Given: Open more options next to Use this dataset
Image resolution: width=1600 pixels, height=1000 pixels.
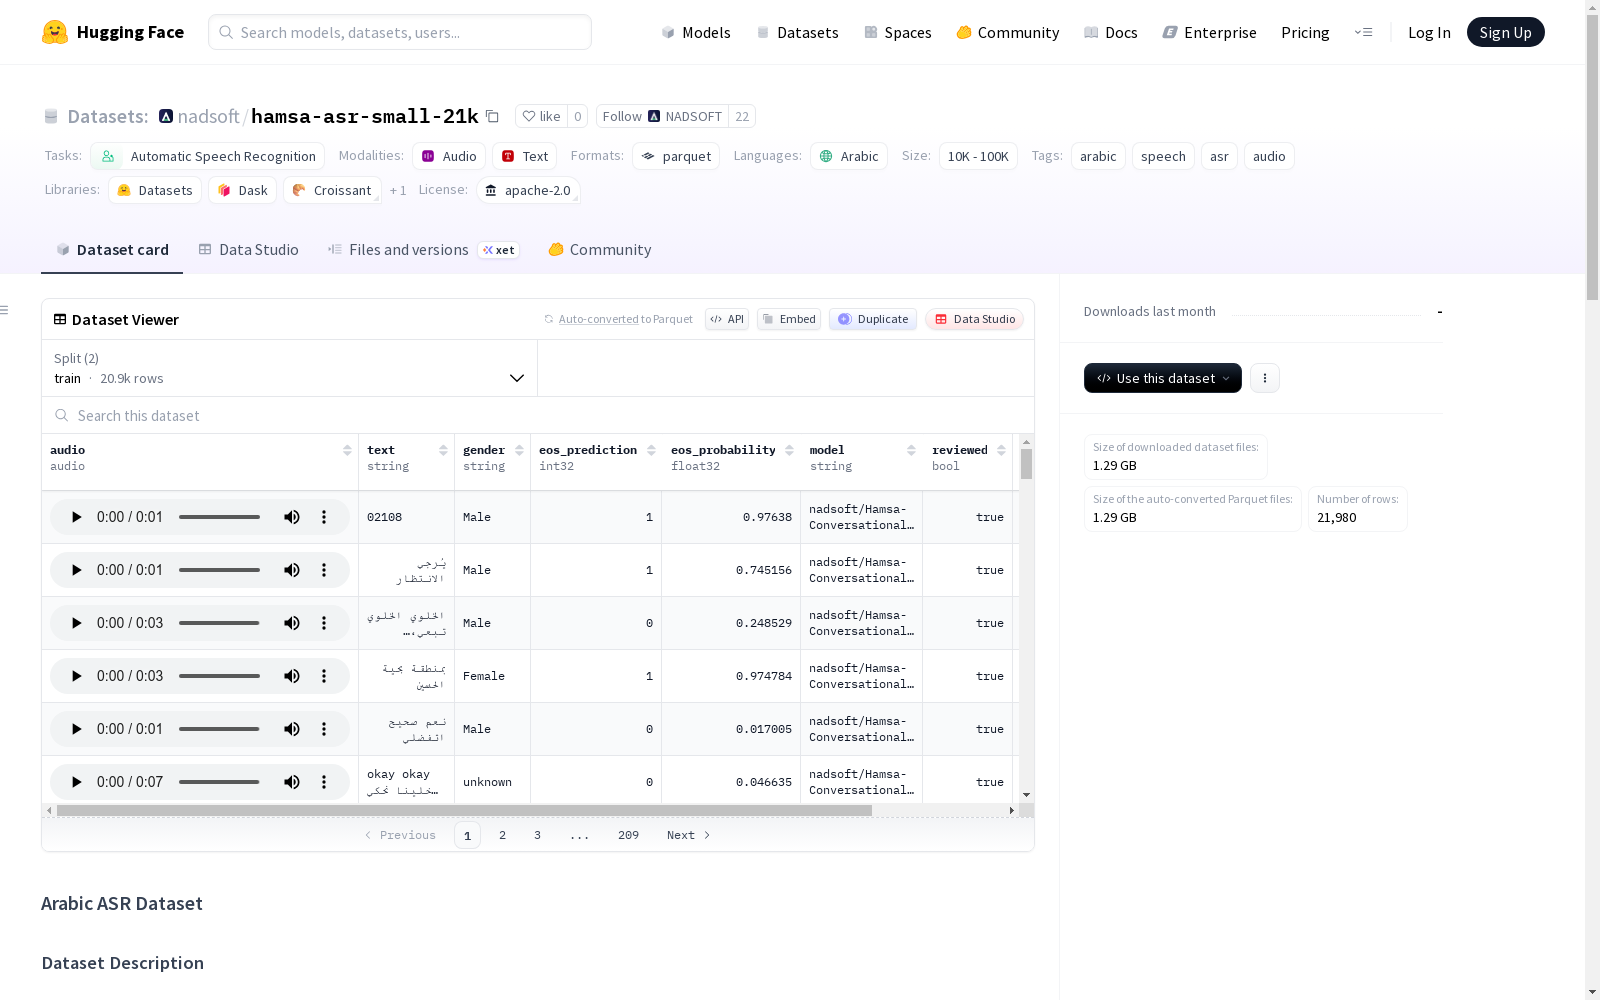Looking at the screenshot, I should (x=1265, y=378).
